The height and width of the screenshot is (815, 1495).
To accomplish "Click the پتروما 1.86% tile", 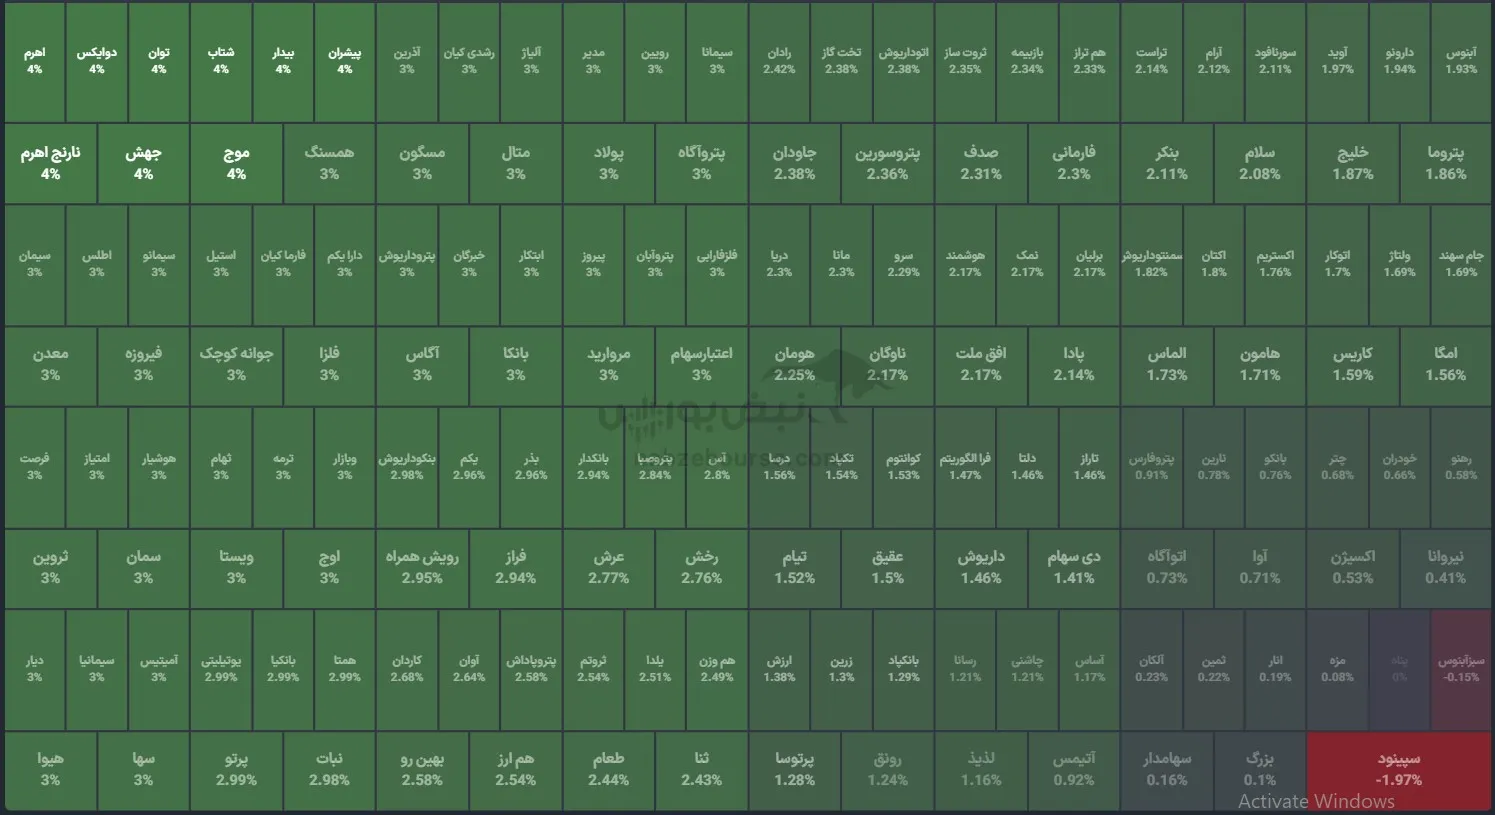I will click(1446, 163).
